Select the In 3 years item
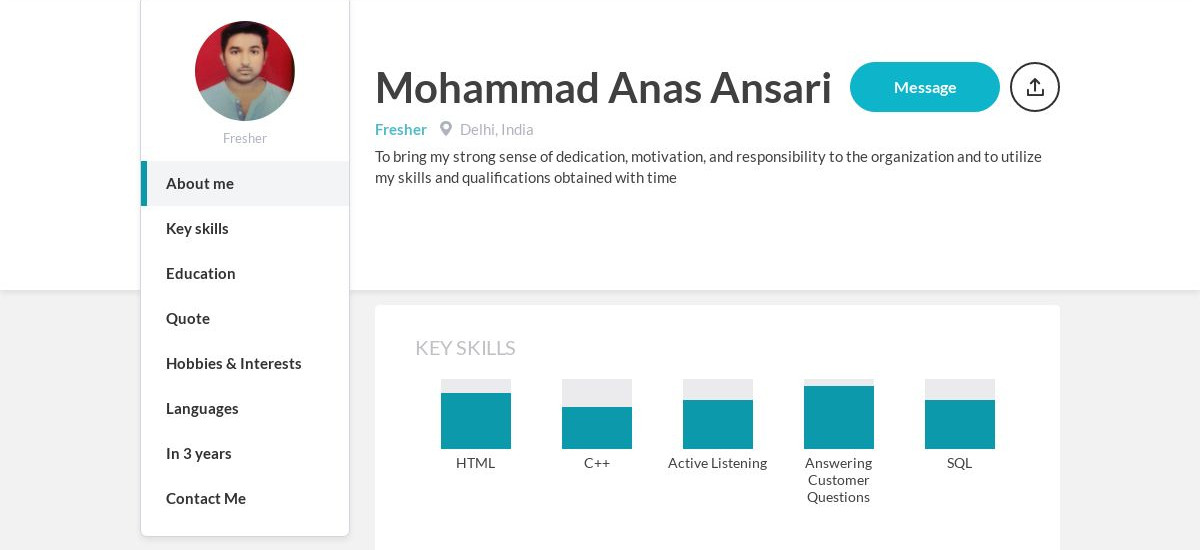 point(245,453)
